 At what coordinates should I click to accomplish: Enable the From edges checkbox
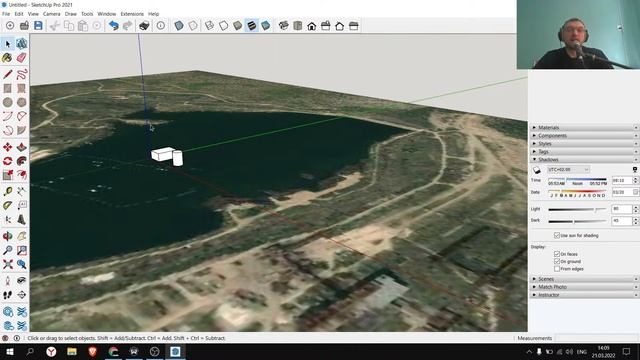point(557,269)
